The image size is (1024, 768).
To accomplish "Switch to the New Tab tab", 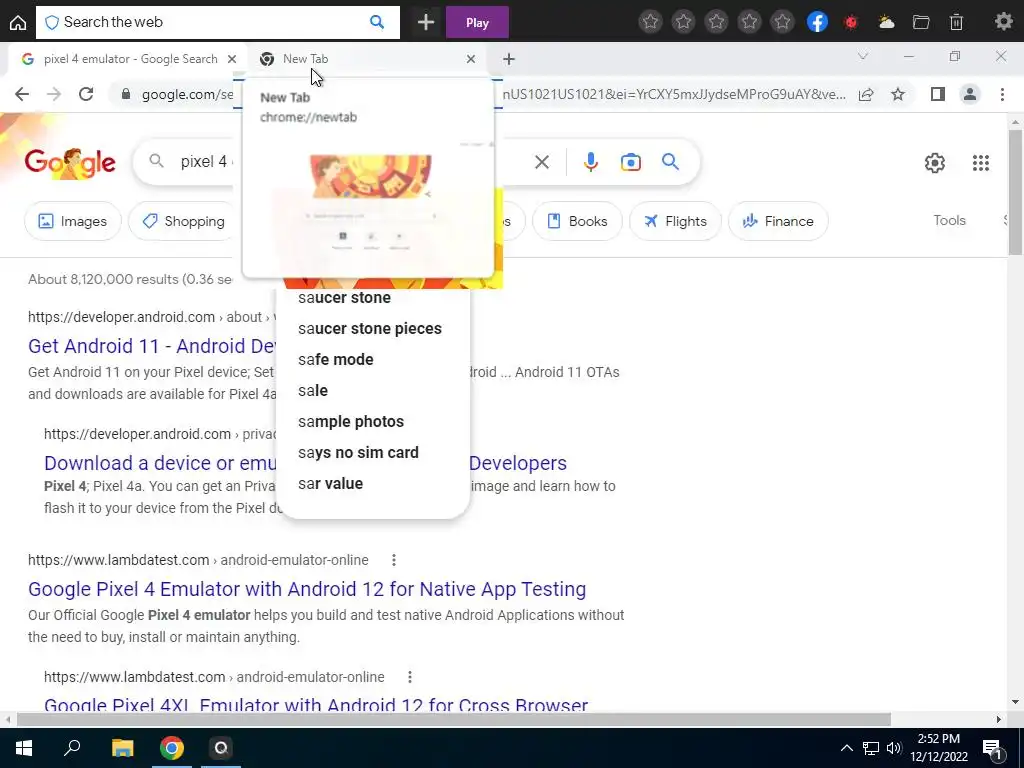I will tap(366, 59).
